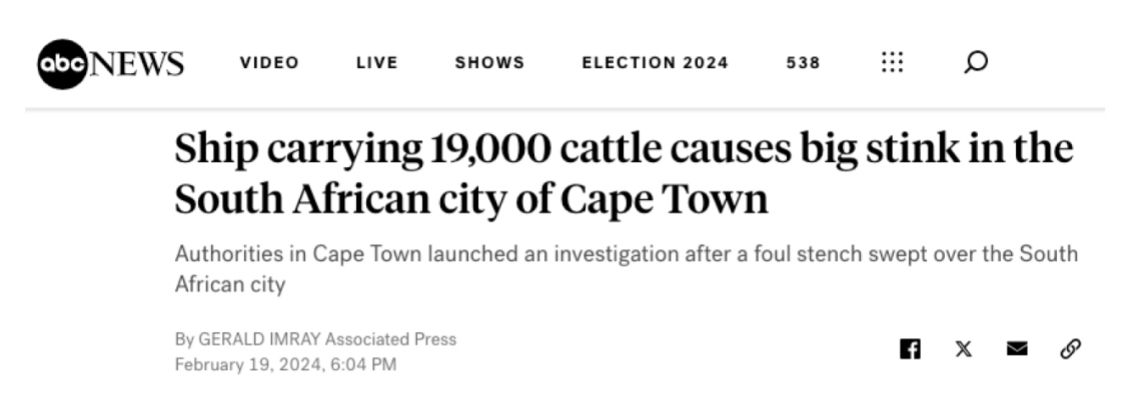Click the Associated Press byline text
Screen dimensions: 1138x420
(390, 339)
